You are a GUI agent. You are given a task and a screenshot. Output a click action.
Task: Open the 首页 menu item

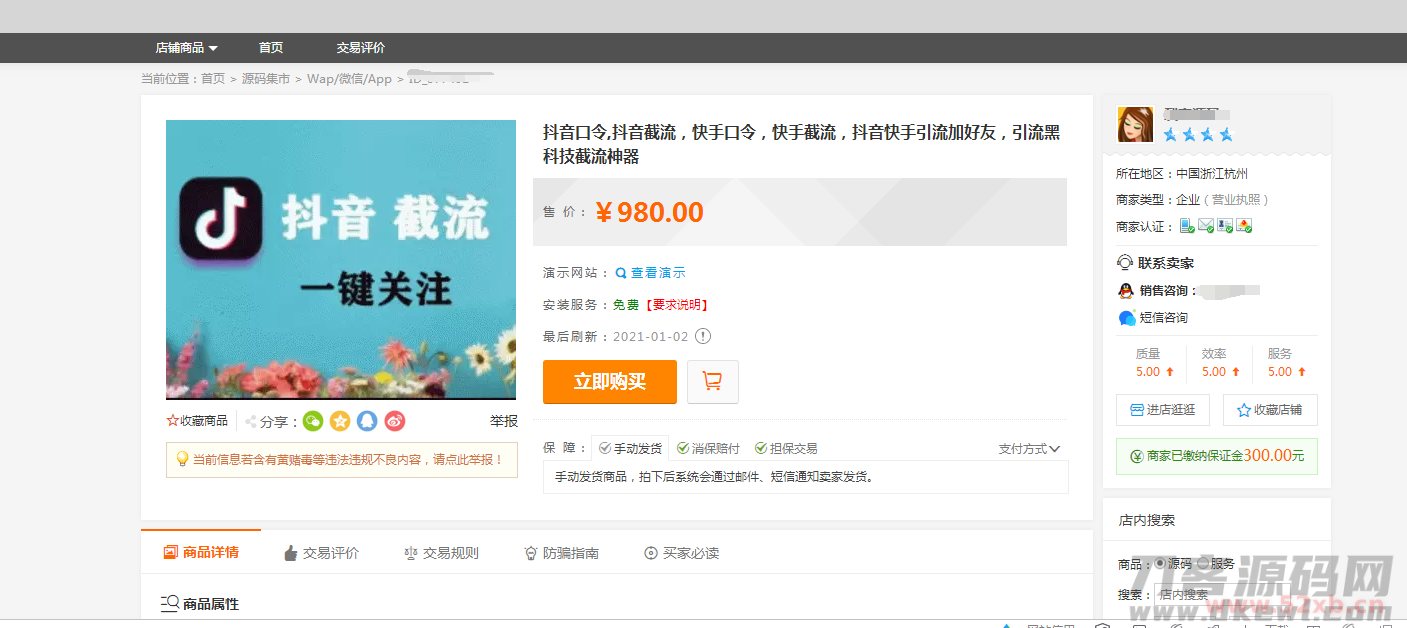coord(270,47)
